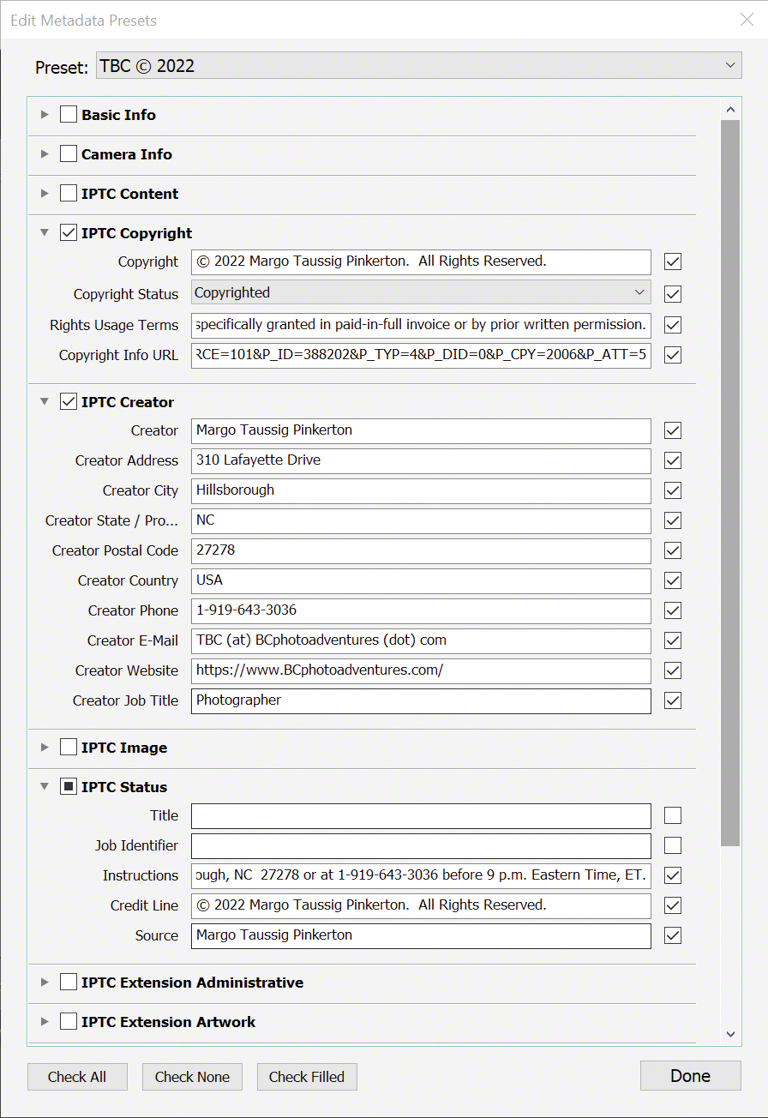Click the Creator City field Hillsborough
Image resolution: width=768 pixels, height=1118 pixels.
[x=421, y=491]
